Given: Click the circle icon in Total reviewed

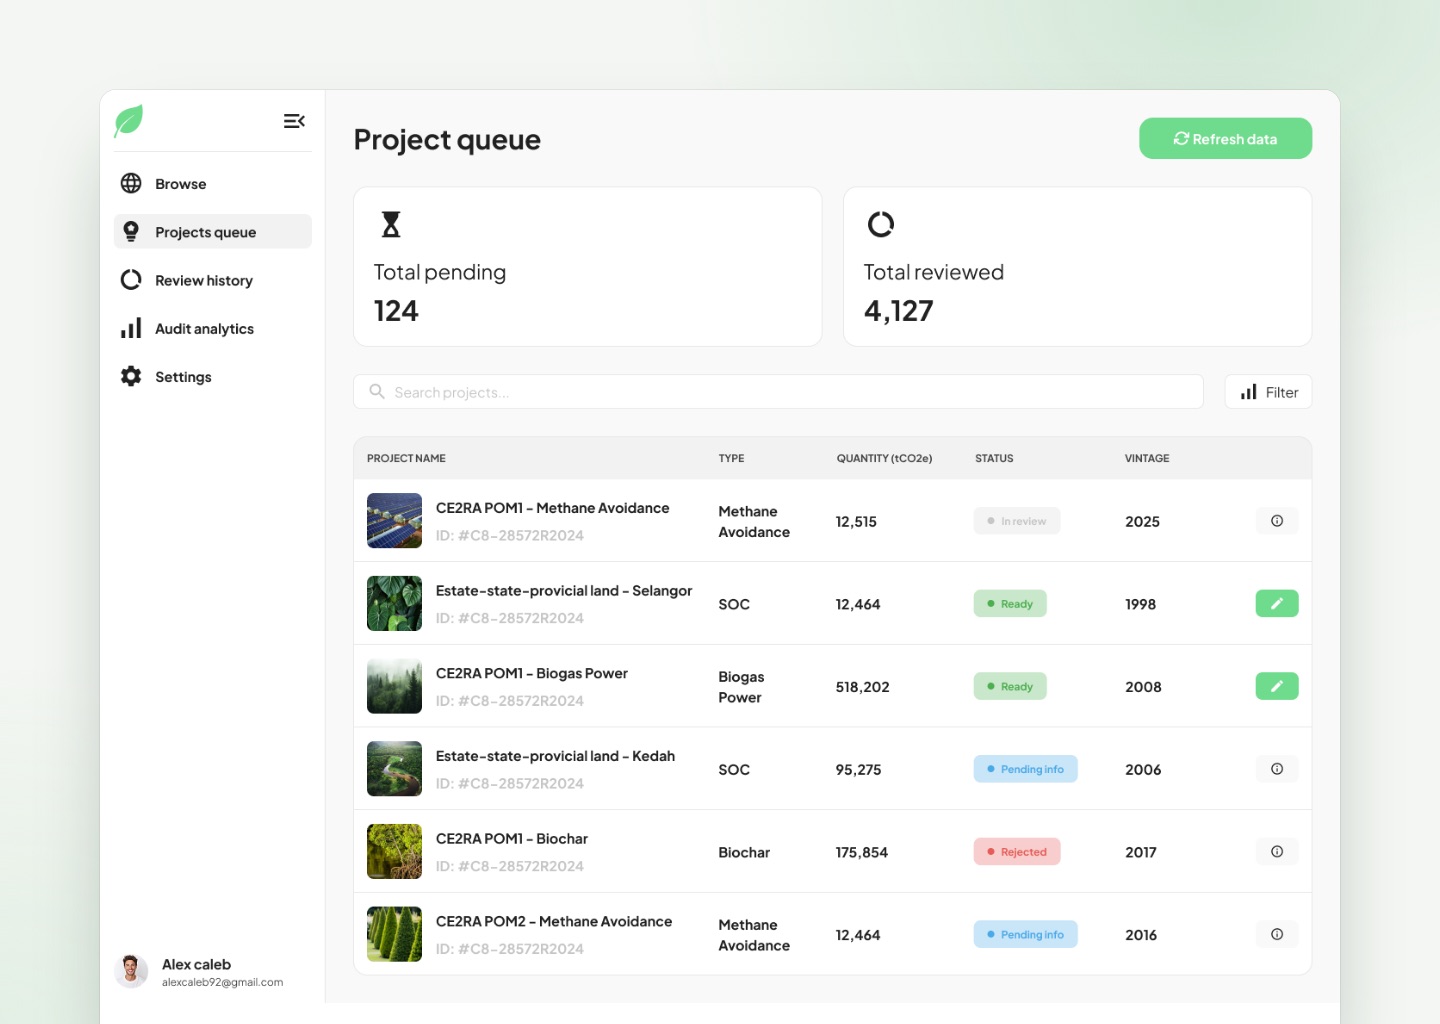Looking at the screenshot, I should tap(881, 224).
